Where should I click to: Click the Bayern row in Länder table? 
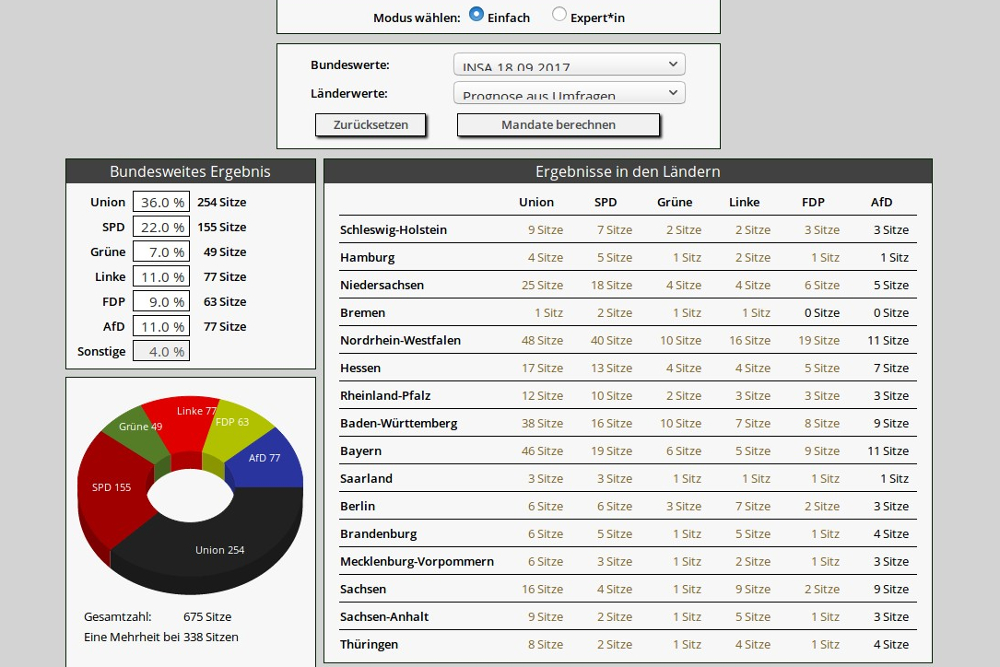[x=361, y=451]
